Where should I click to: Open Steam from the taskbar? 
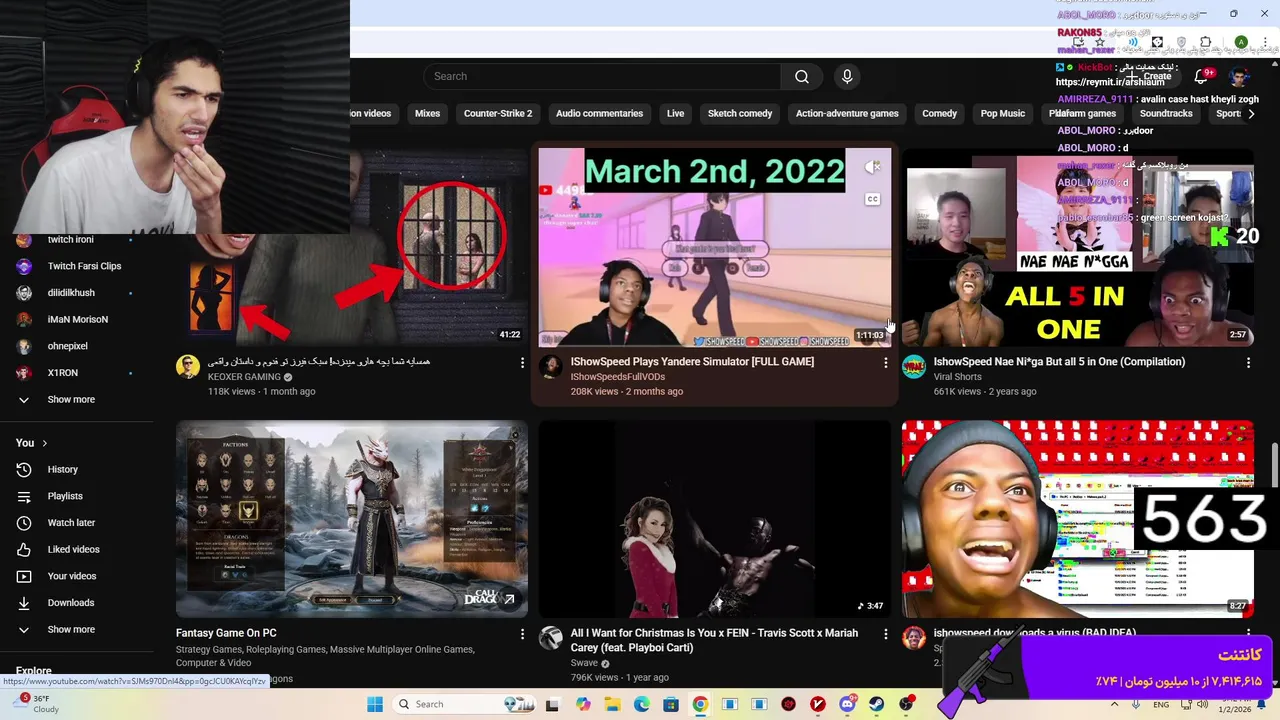point(877,704)
